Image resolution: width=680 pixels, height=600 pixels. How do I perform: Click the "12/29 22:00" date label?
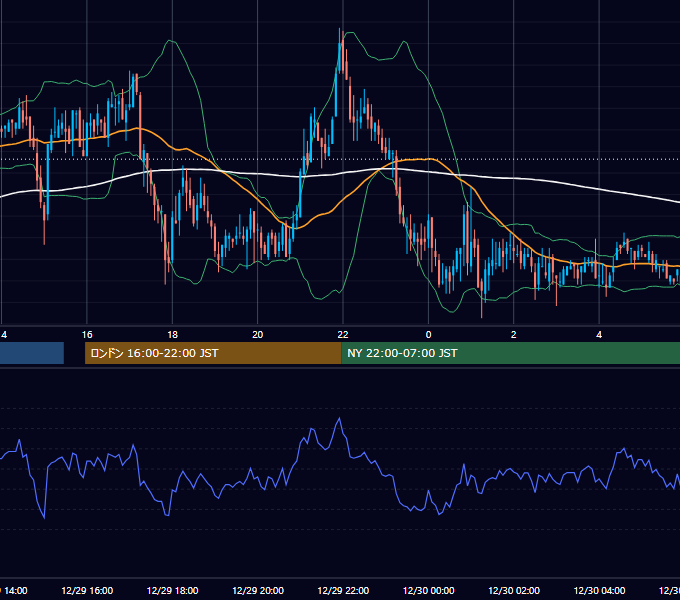coord(343,591)
